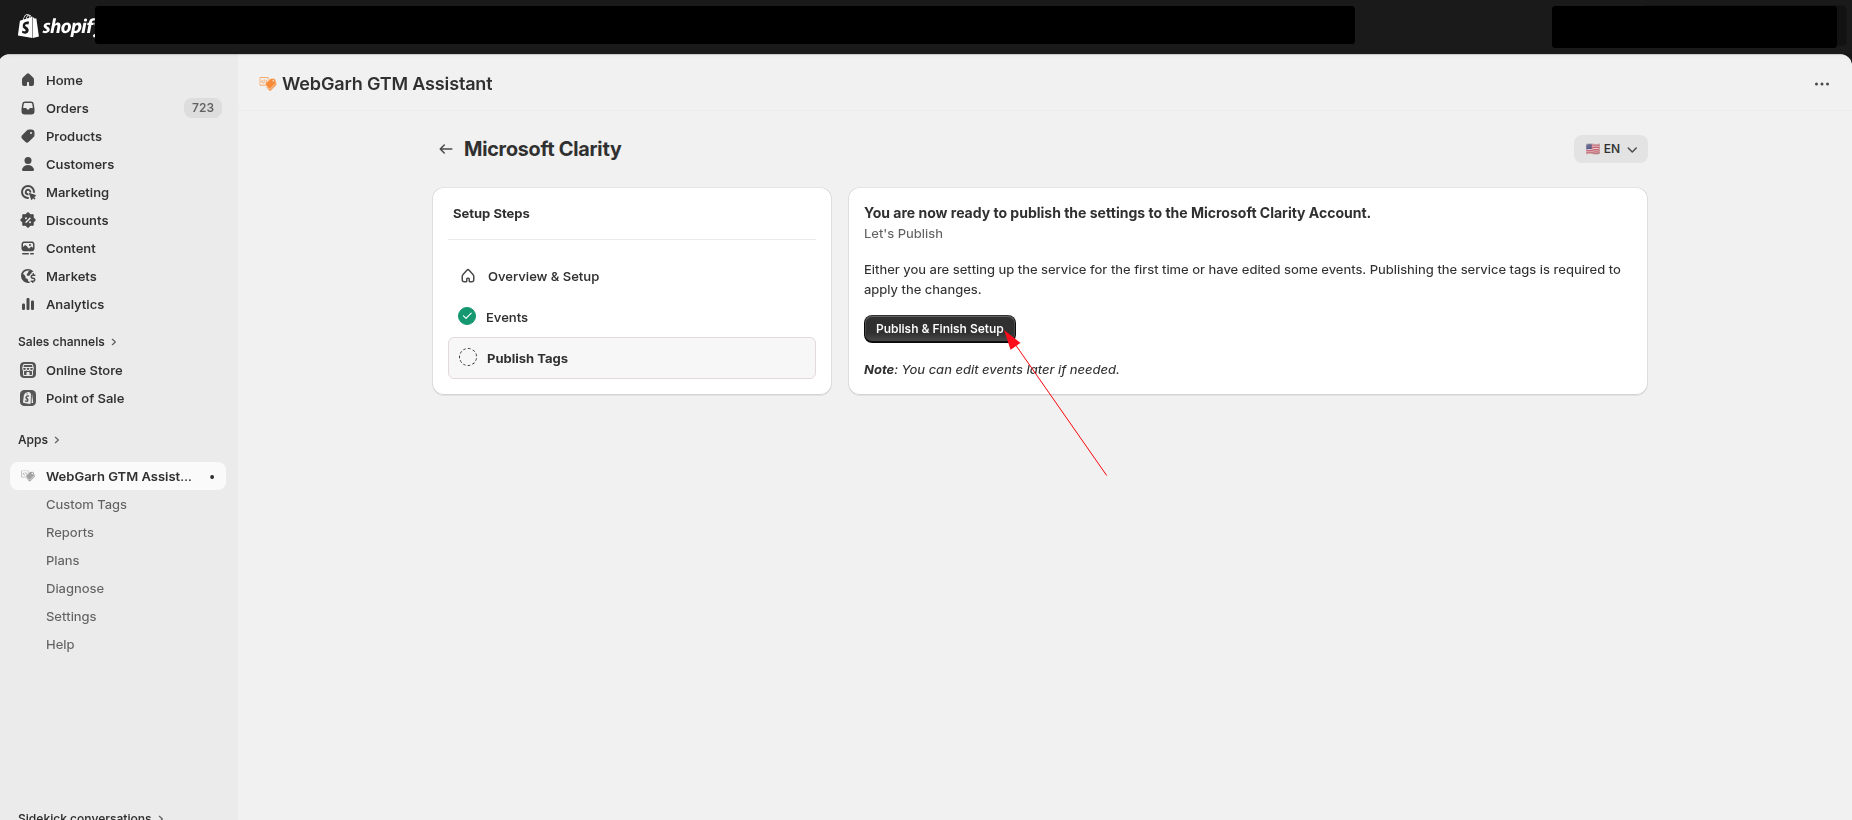The width and height of the screenshot is (1852, 820).
Task: Select the Publish Tags step
Action: pyautogui.click(x=632, y=358)
